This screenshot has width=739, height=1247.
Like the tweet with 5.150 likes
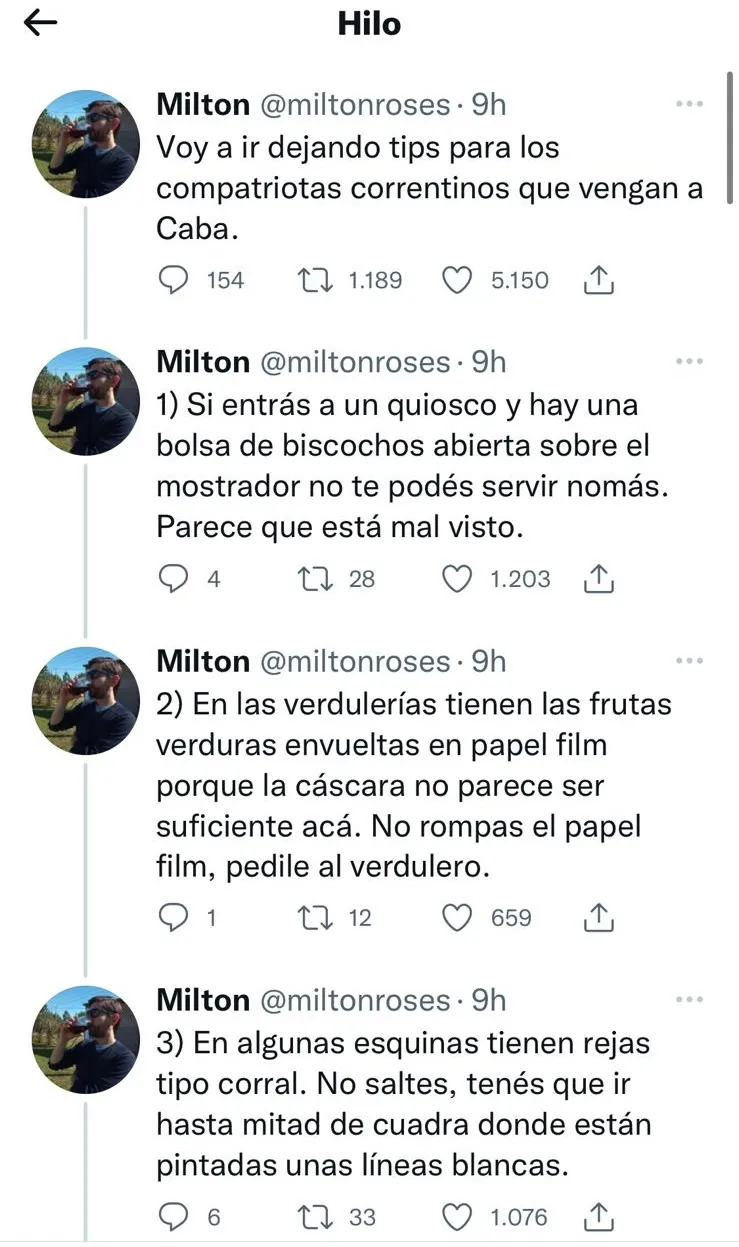pyautogui.click(x=457, y=281)
